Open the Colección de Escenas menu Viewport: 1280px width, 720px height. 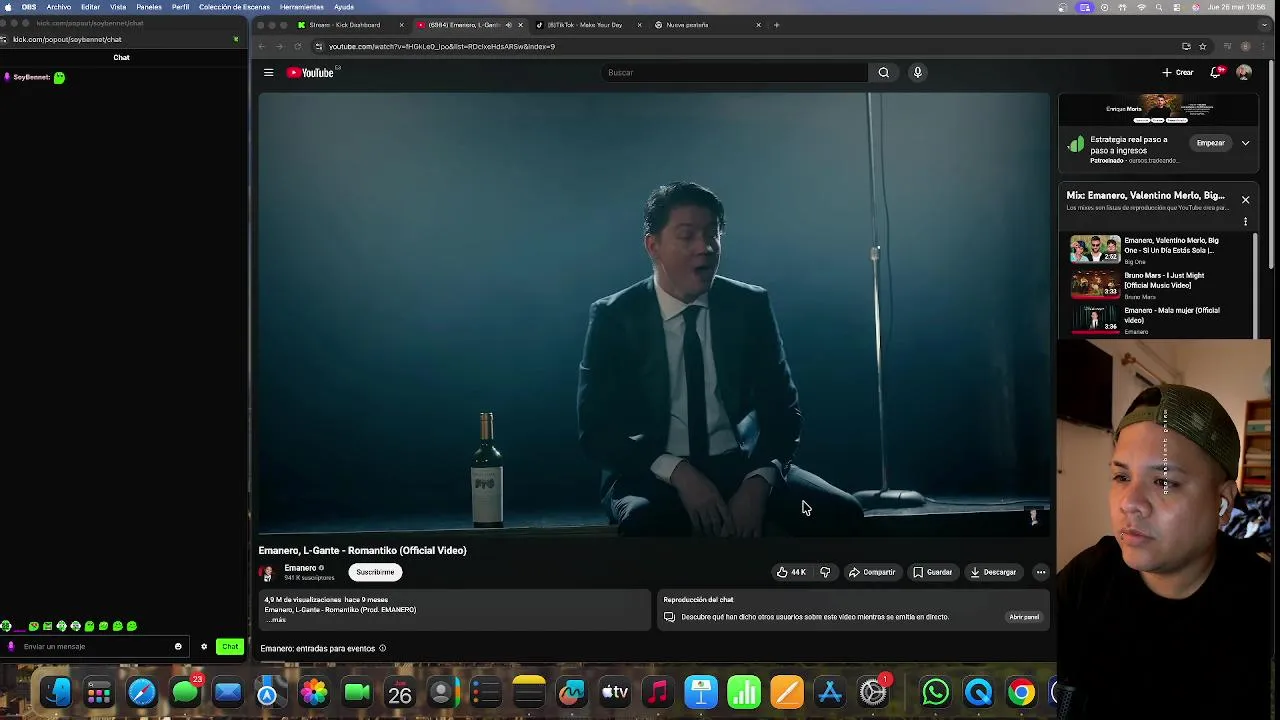[x=234, y=7]
